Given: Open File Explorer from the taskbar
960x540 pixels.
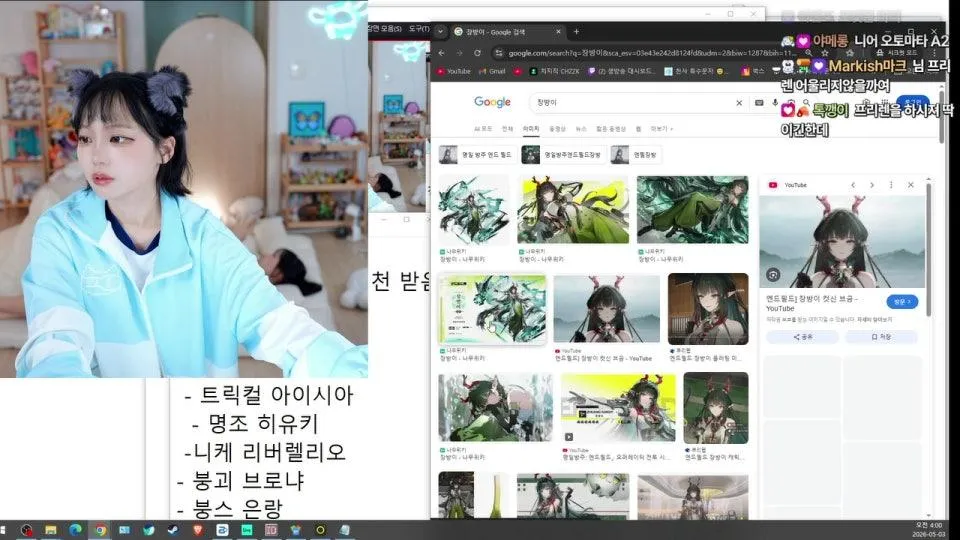Looking at the screenshot, I should (51, 530).
